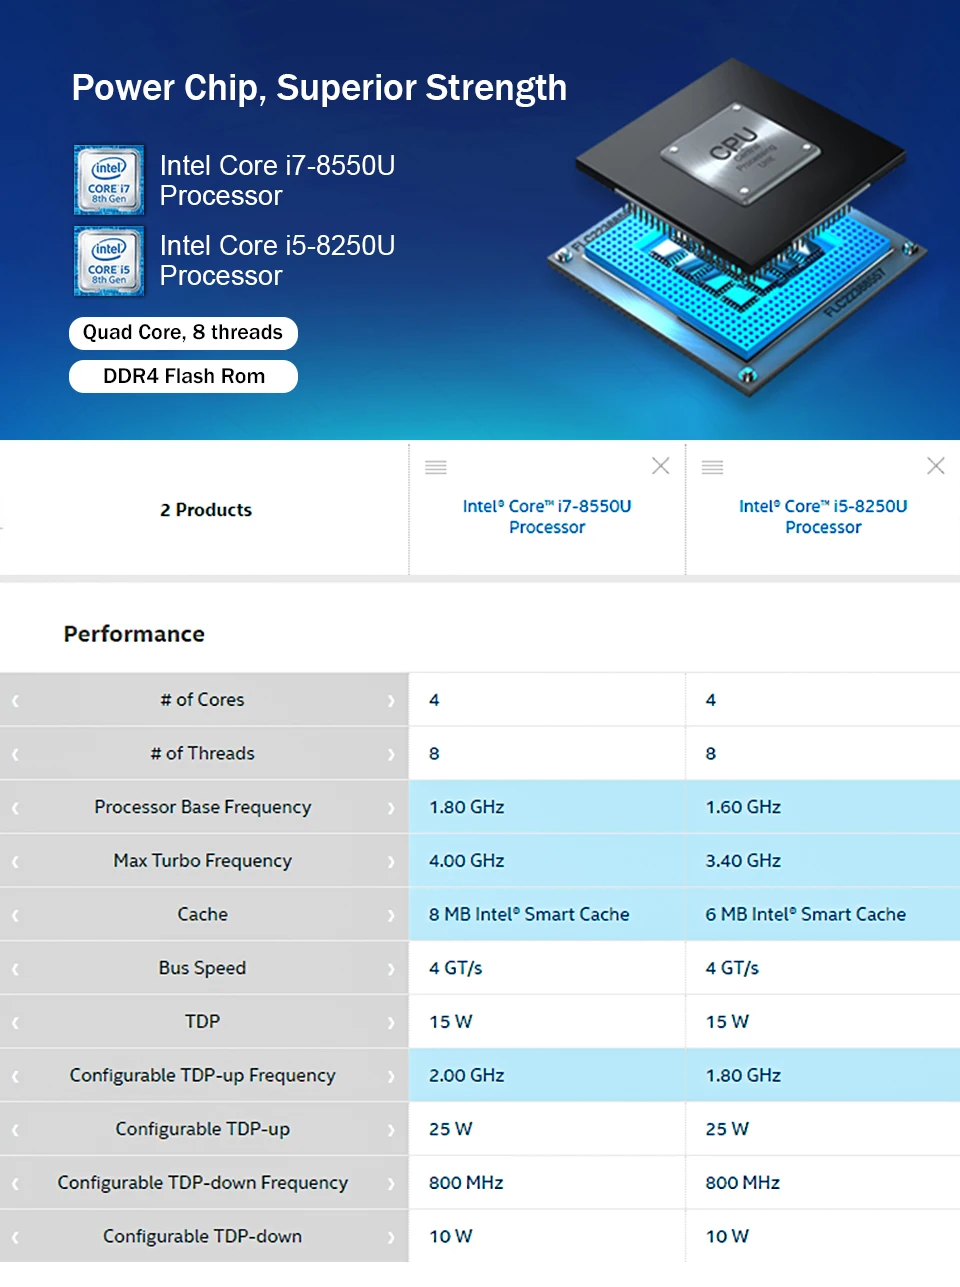Viewport: 960px width, 1287px height.
Task: Click right chevron on Configurable TDP-down row
Action: point(391,1238)
